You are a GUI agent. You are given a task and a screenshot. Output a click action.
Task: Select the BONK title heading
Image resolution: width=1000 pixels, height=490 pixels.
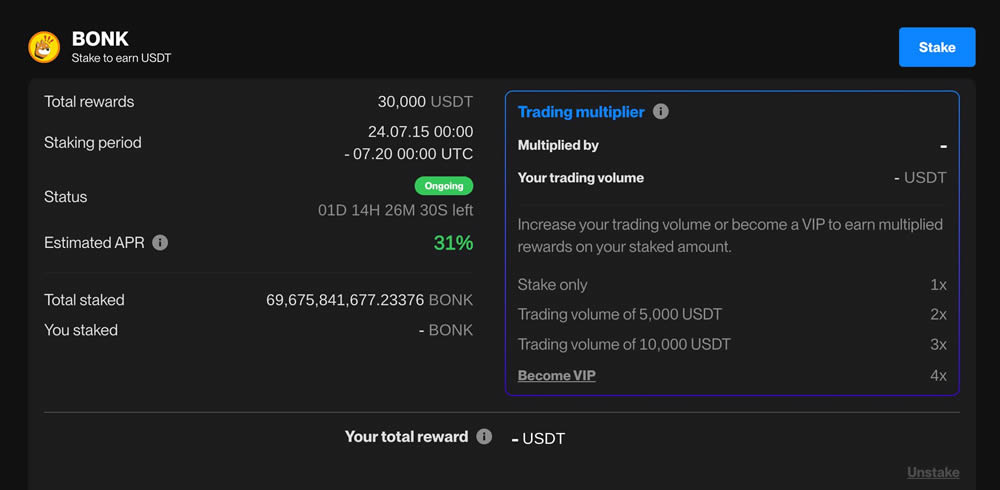point(100,39)
